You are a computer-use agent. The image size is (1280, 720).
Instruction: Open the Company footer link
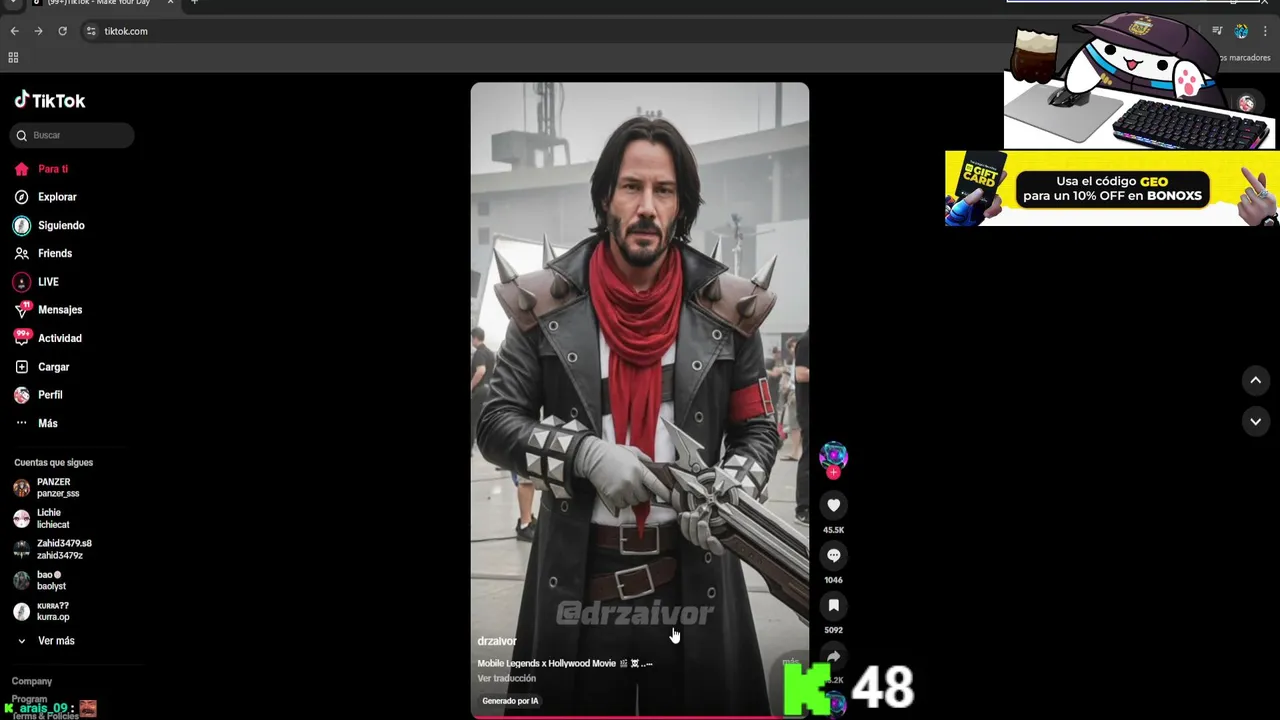32,681
